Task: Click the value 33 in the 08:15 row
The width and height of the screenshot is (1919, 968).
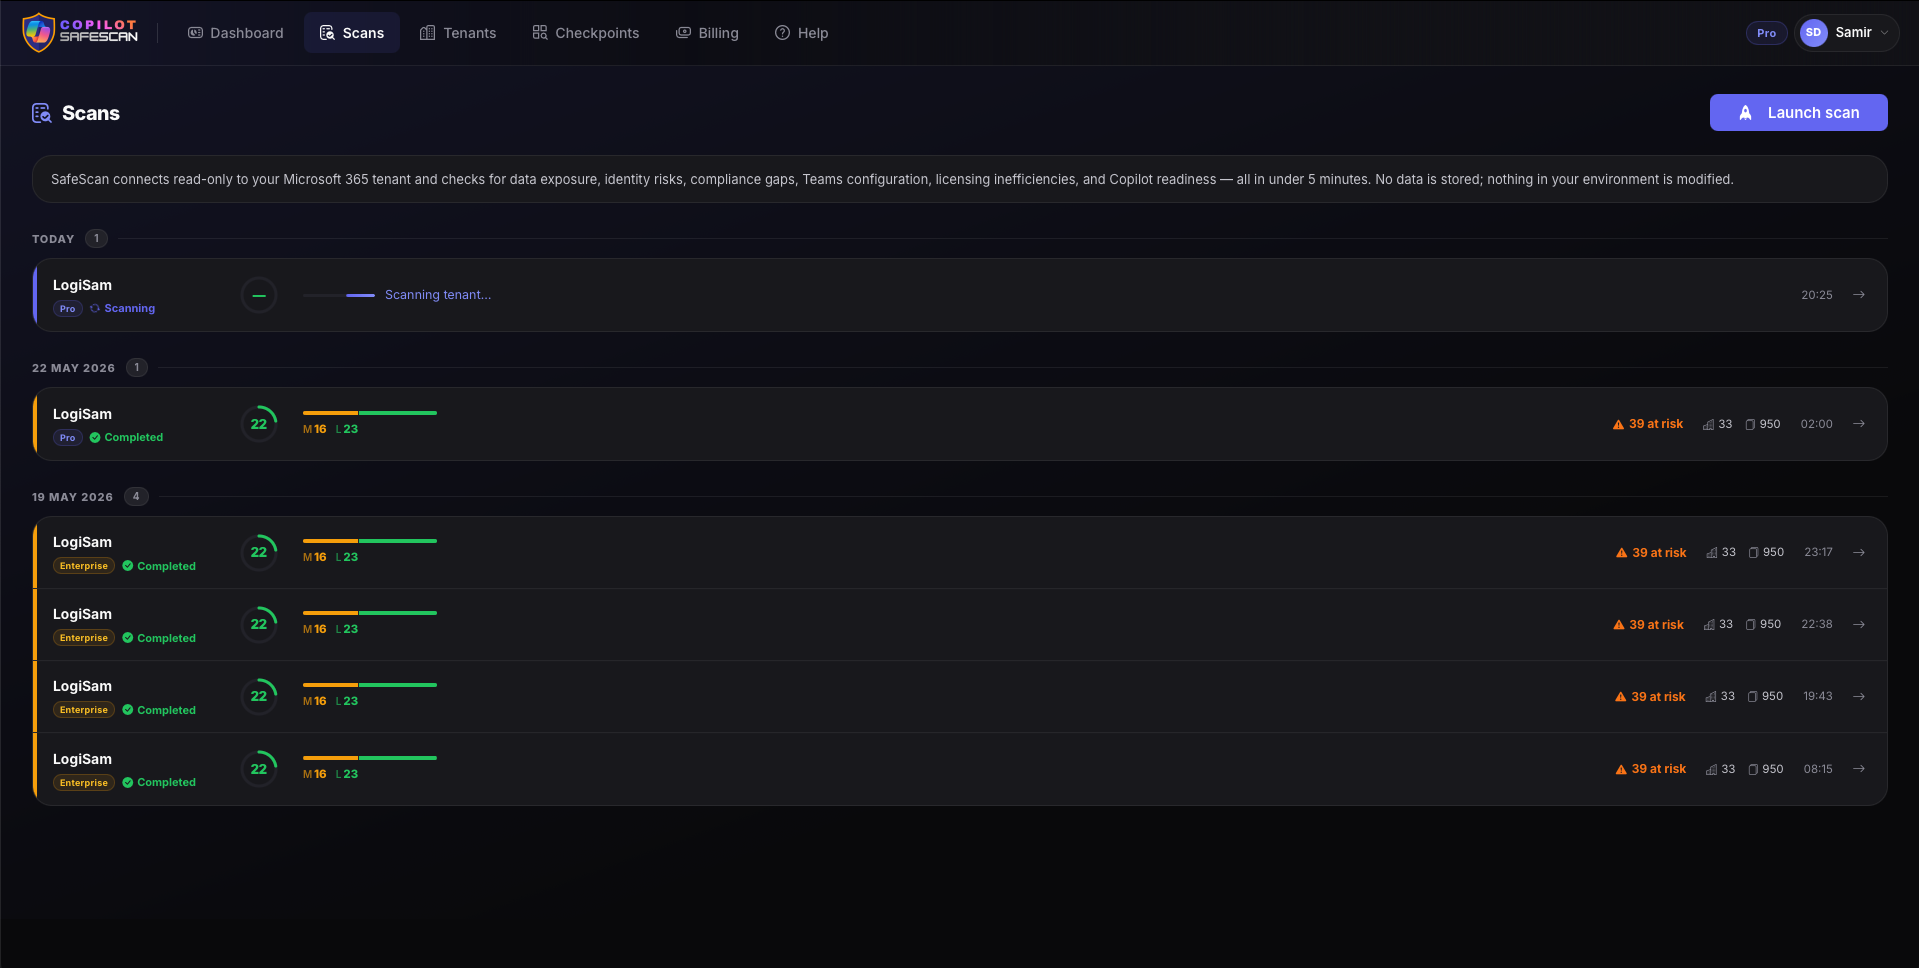Action: (x=1728, y=769)
